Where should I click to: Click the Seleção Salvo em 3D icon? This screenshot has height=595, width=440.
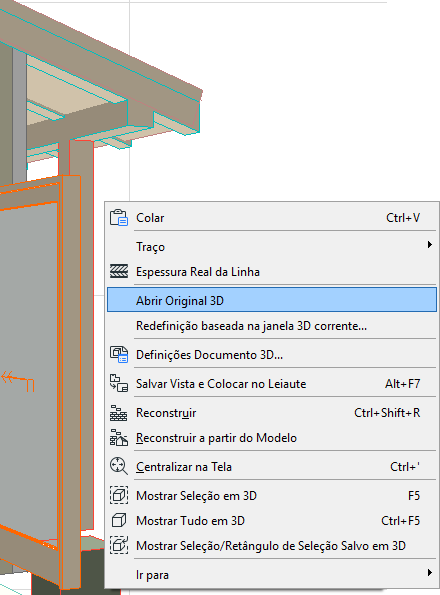[119, 545]
